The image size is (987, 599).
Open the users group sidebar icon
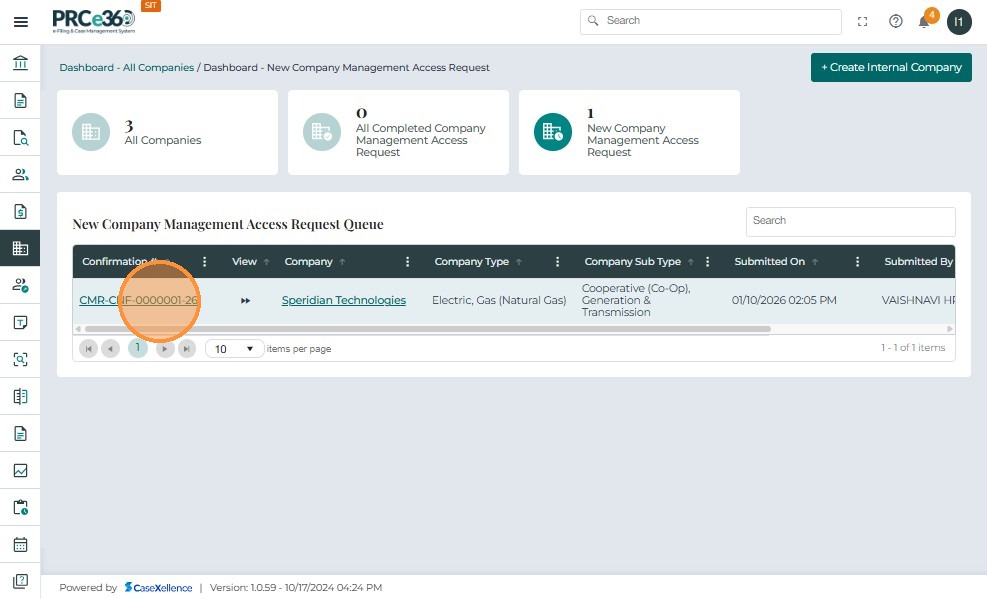click(x=20, y=174)
